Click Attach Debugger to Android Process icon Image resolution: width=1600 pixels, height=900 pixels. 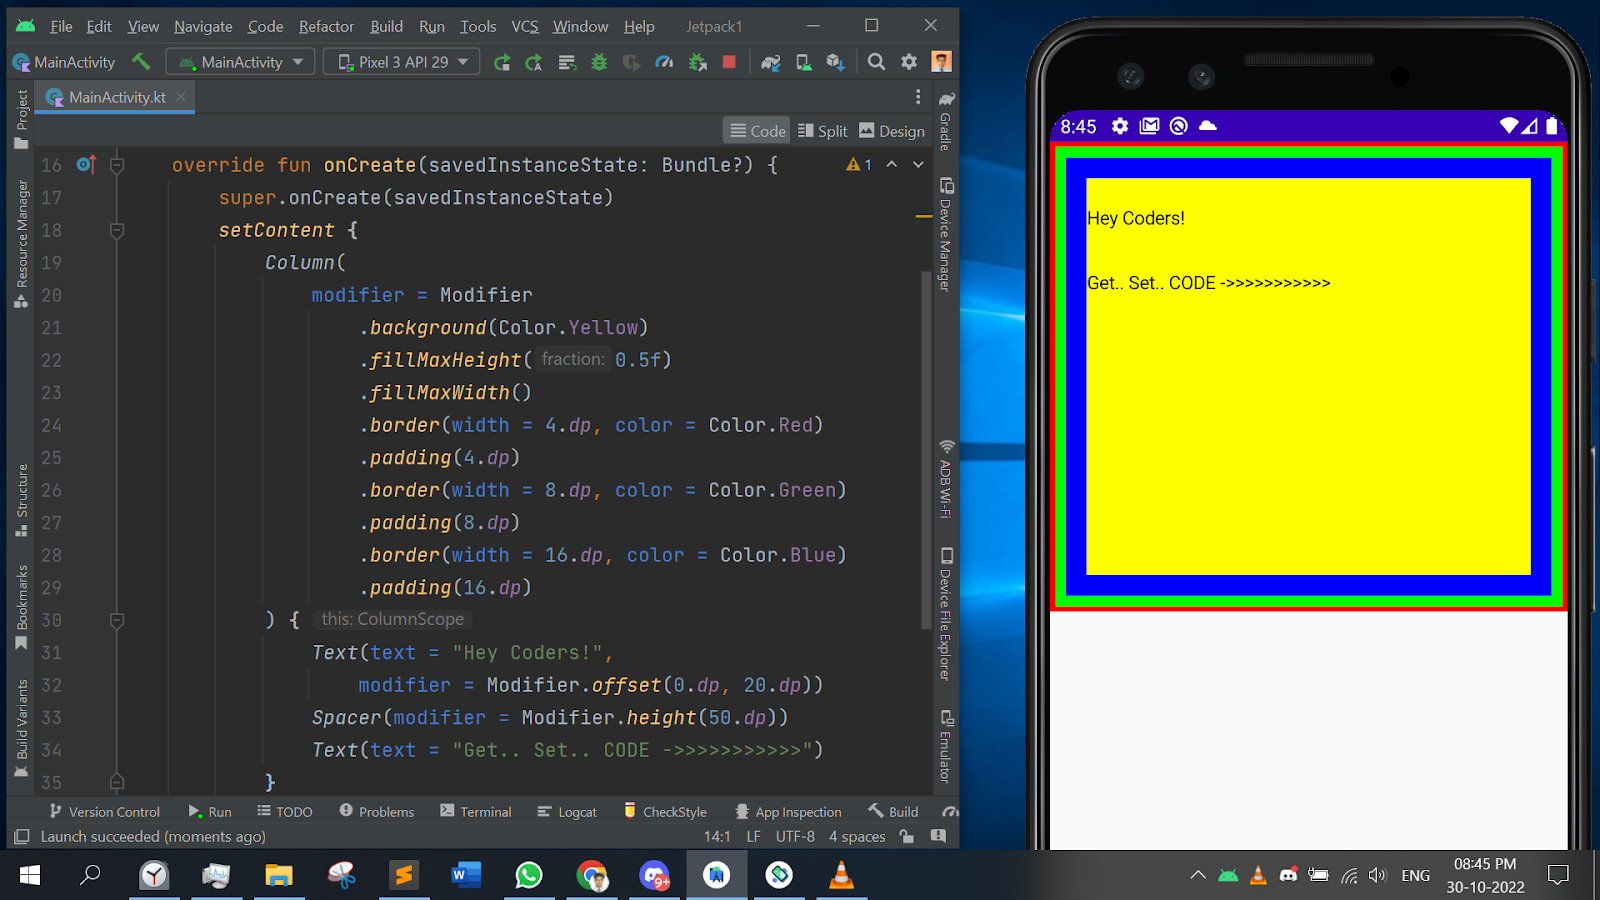698,62
